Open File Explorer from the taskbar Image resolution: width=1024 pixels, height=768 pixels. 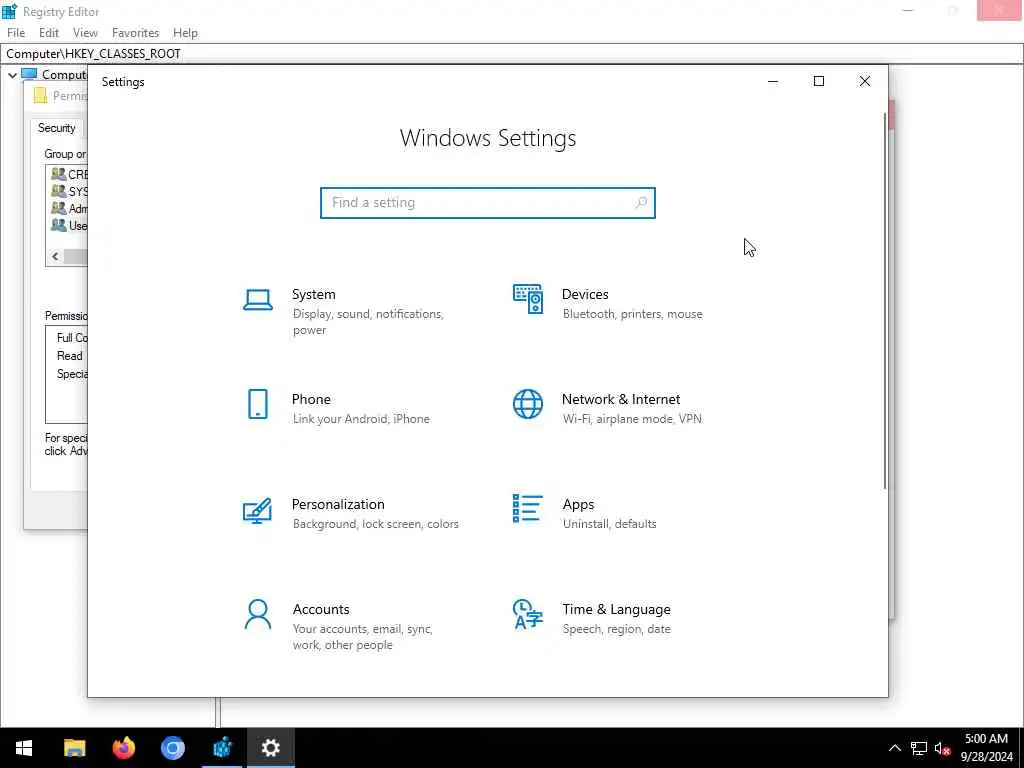(x=74, y=748)
